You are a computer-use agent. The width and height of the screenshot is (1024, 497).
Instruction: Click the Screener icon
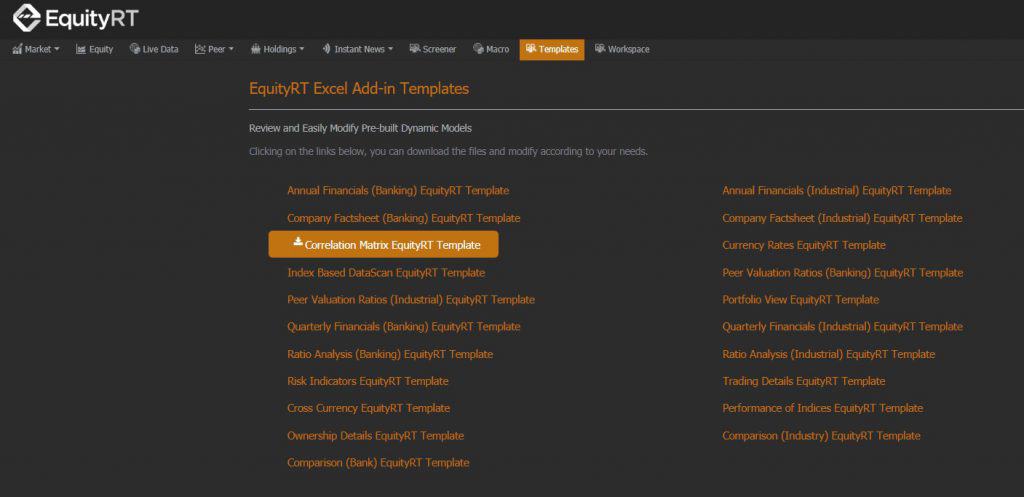(x=414, y=49)
